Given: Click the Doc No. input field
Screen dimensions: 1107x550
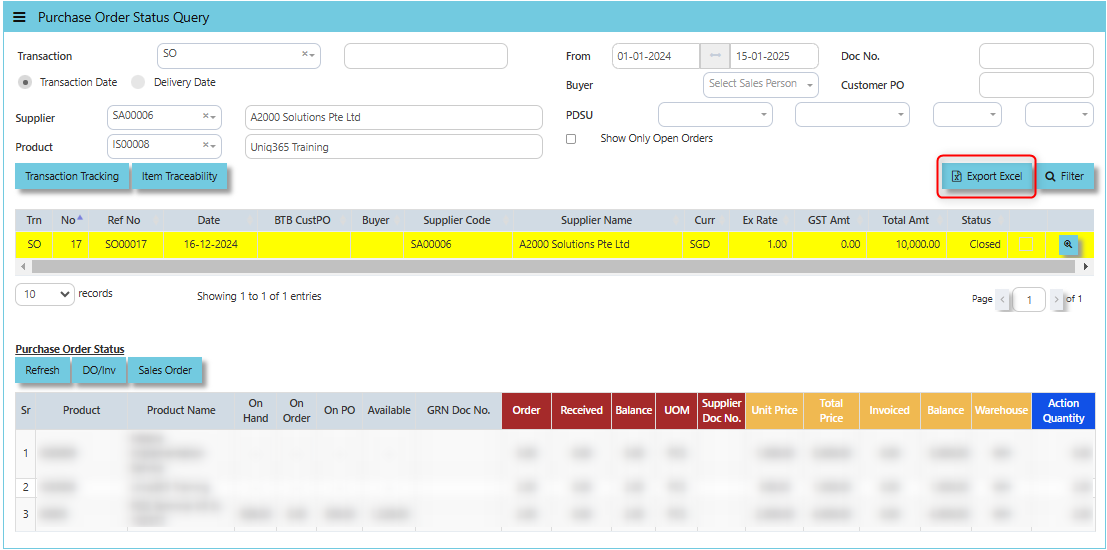Looking at the screenshot, I should (x=1035, y=56).
